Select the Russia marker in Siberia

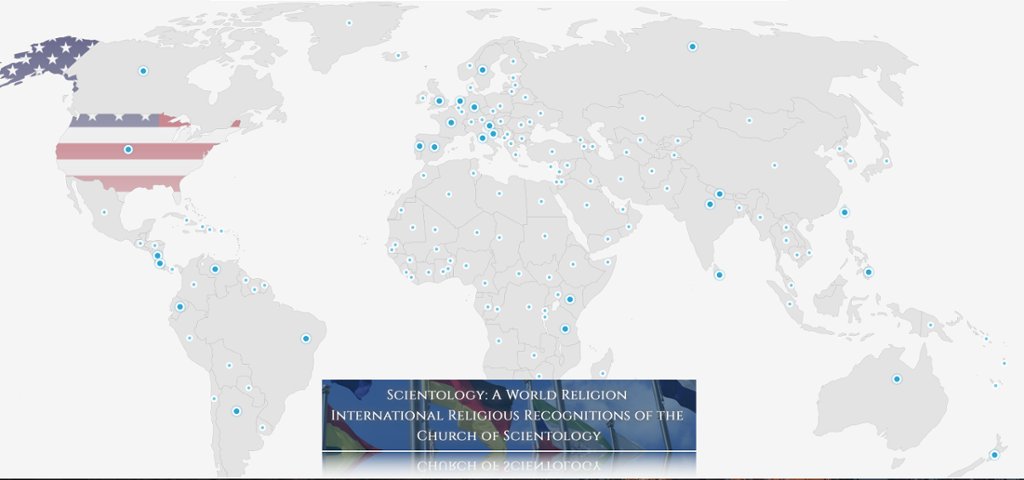pyautogui.click(x=692, y=46)
